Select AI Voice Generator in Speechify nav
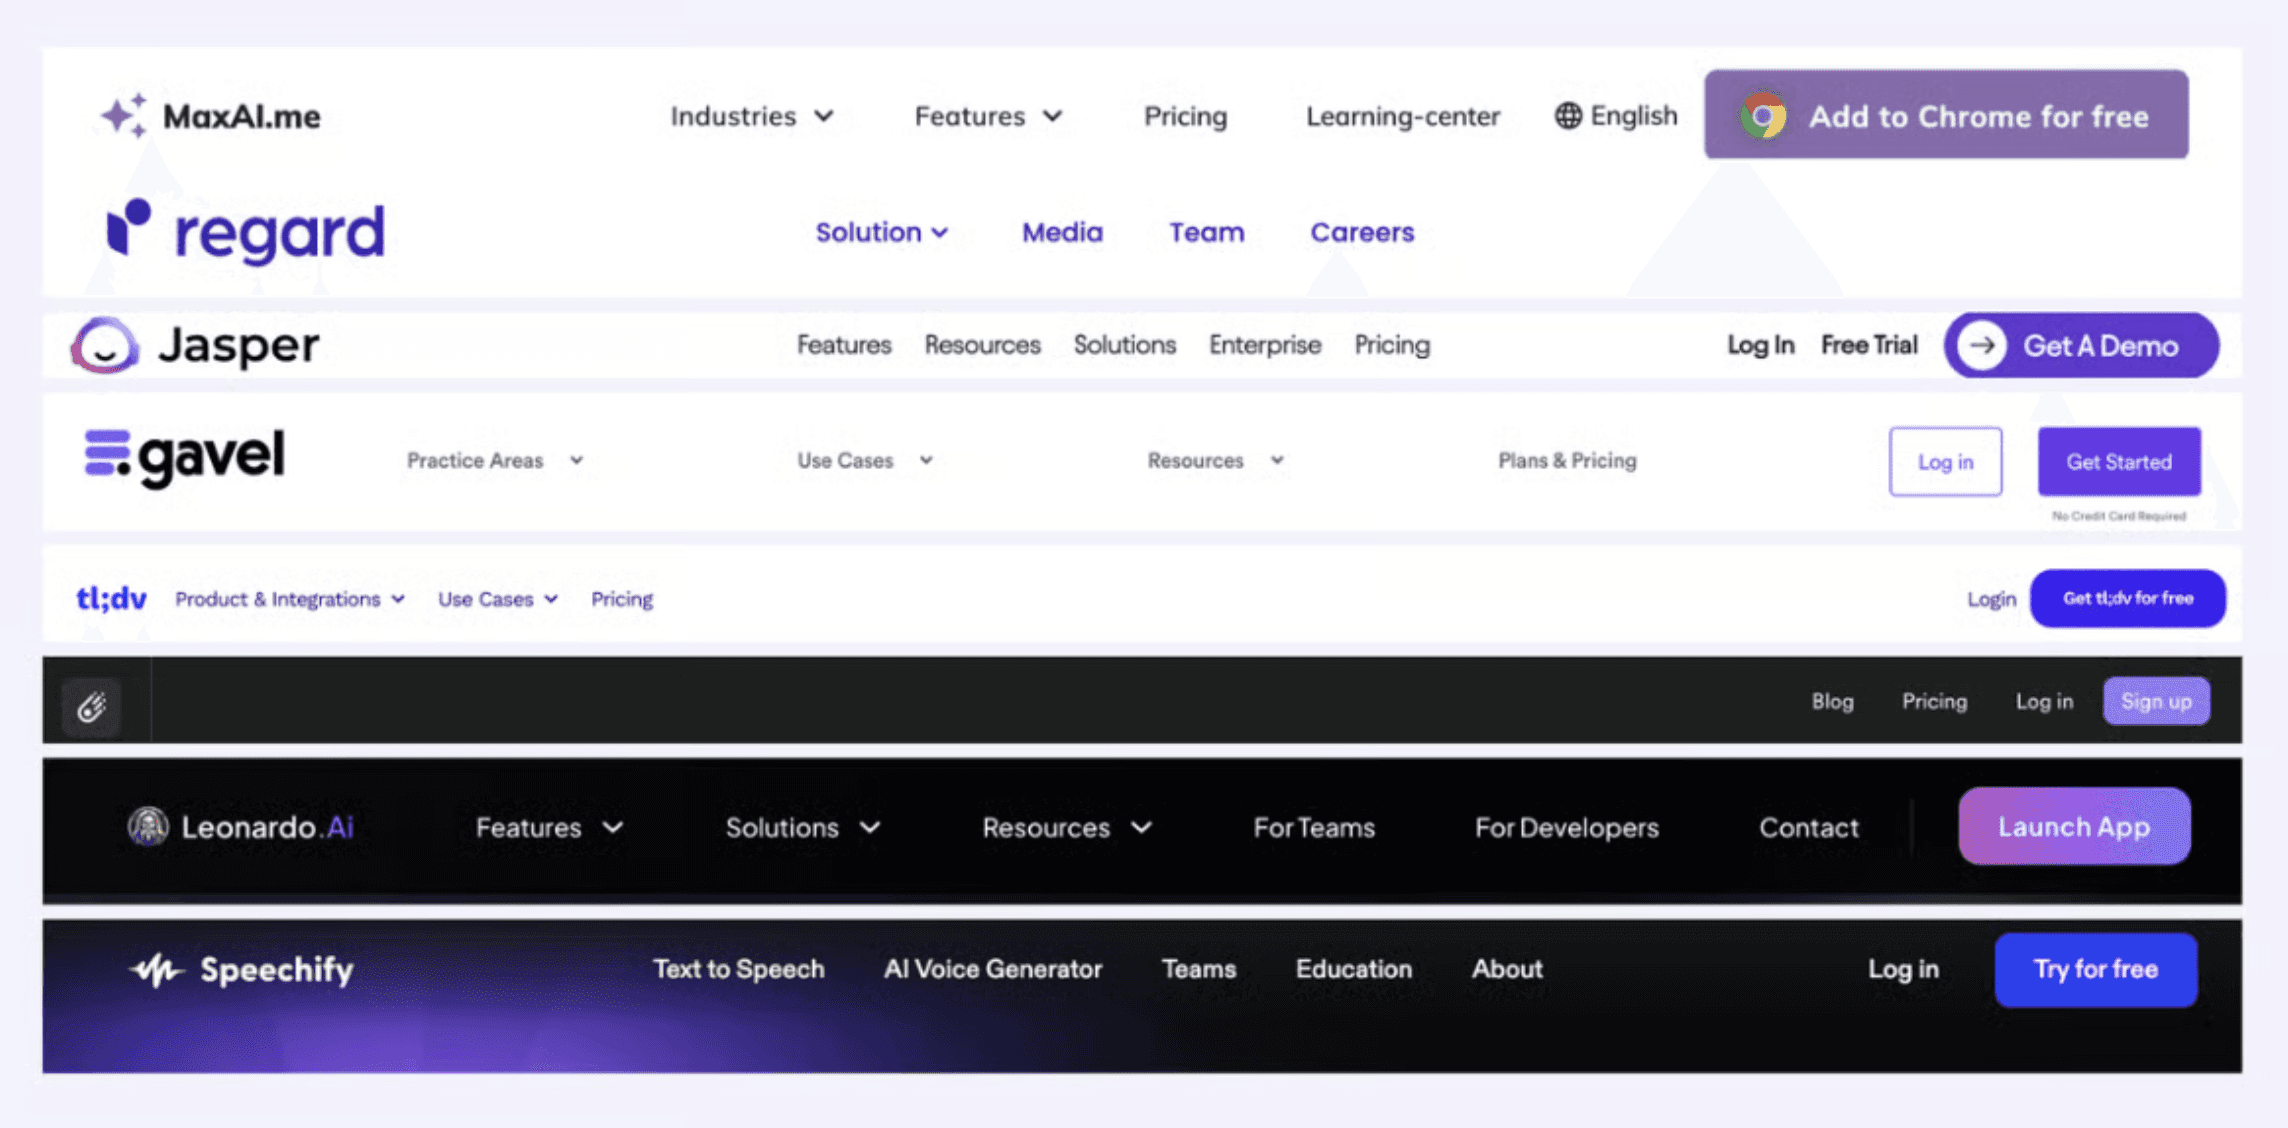2288x1128 pixels. (x=992, y=969)
